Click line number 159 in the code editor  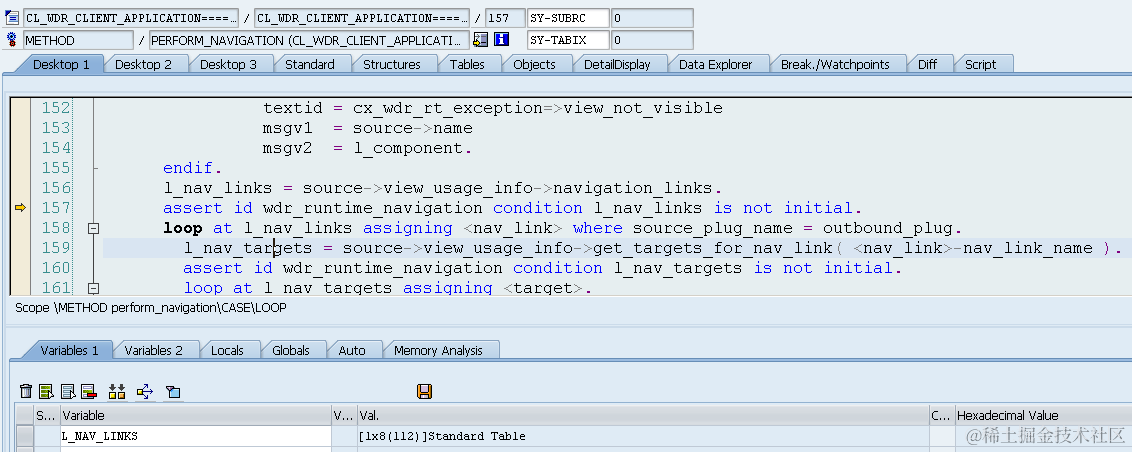[56, 248]
